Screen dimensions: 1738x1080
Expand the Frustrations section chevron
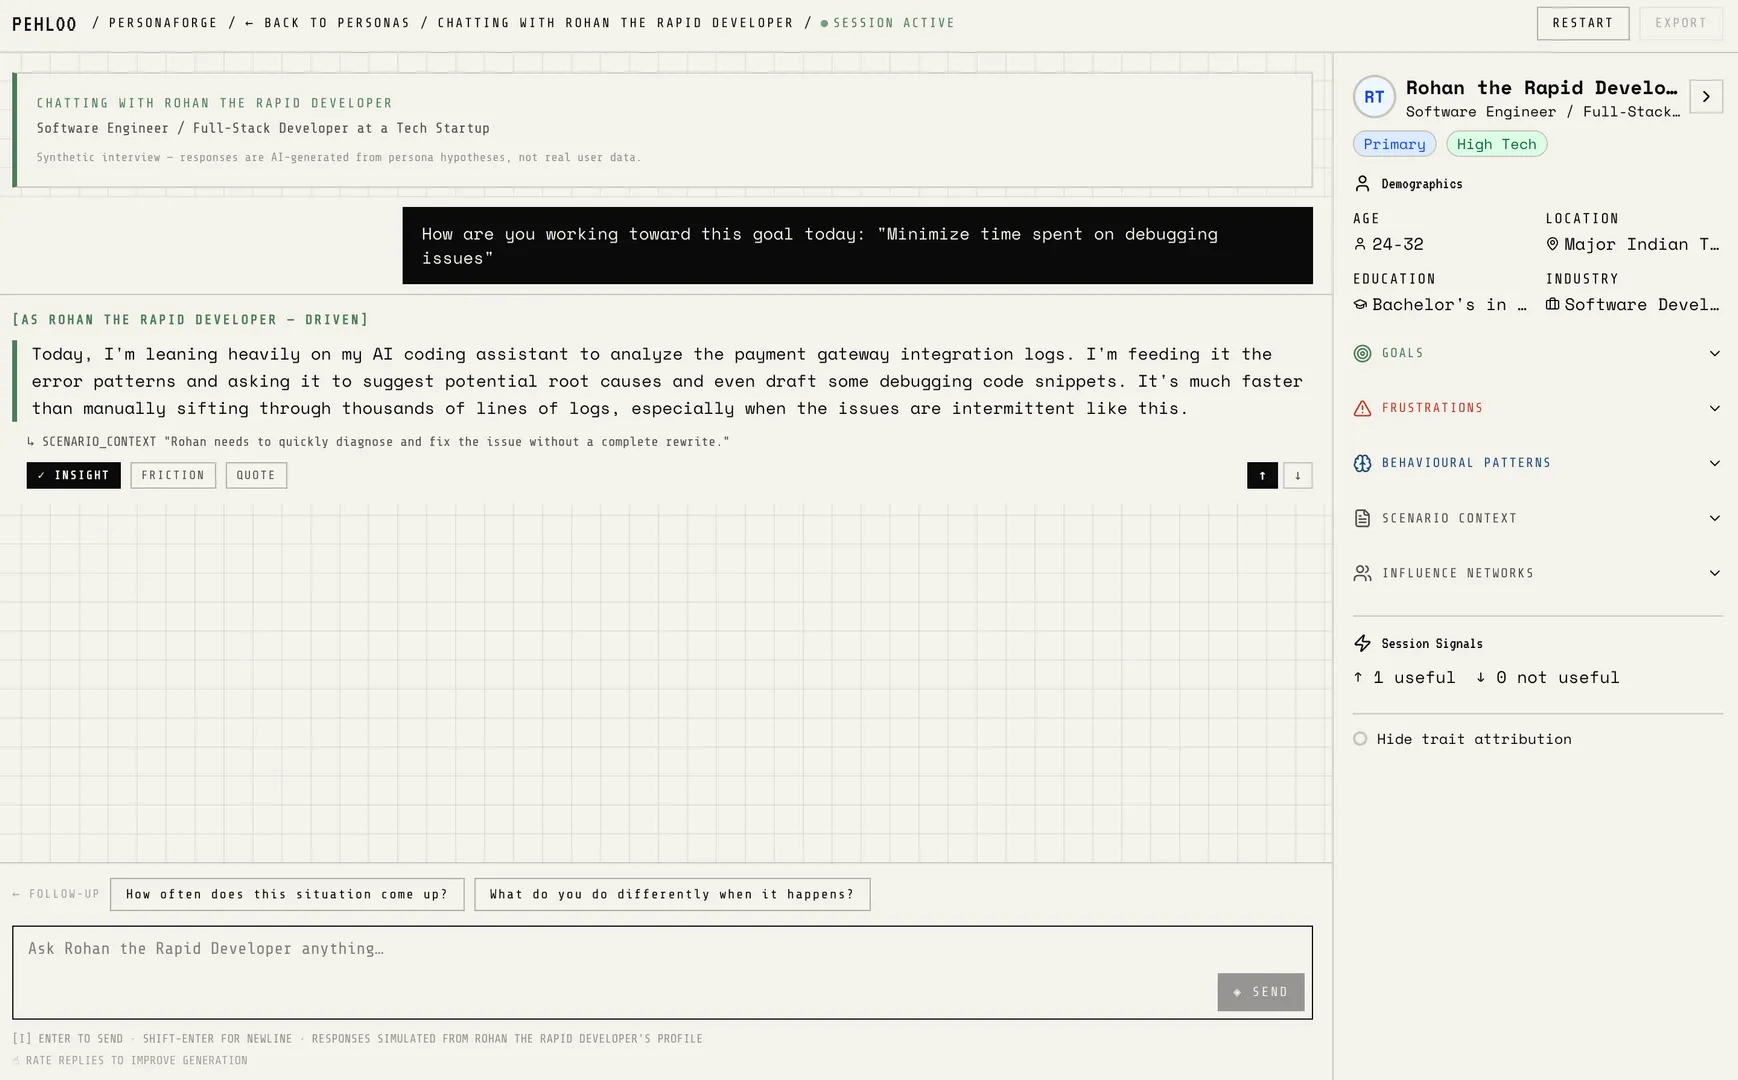(1714, 408)
